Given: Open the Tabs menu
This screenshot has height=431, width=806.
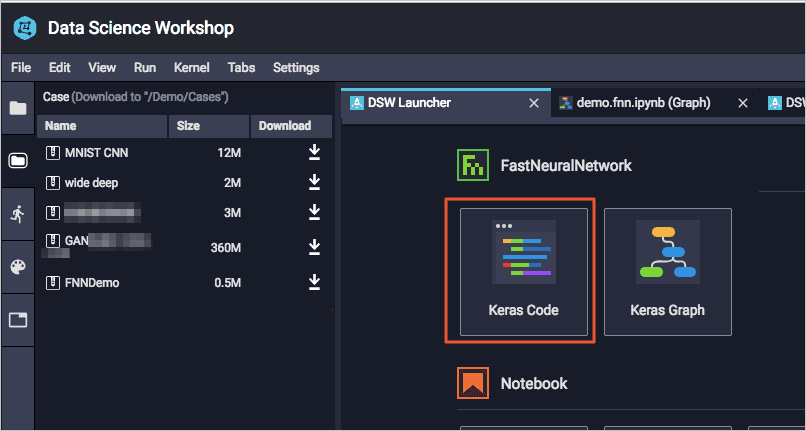Looking at the screenshot, I should (x=242, y=67).
